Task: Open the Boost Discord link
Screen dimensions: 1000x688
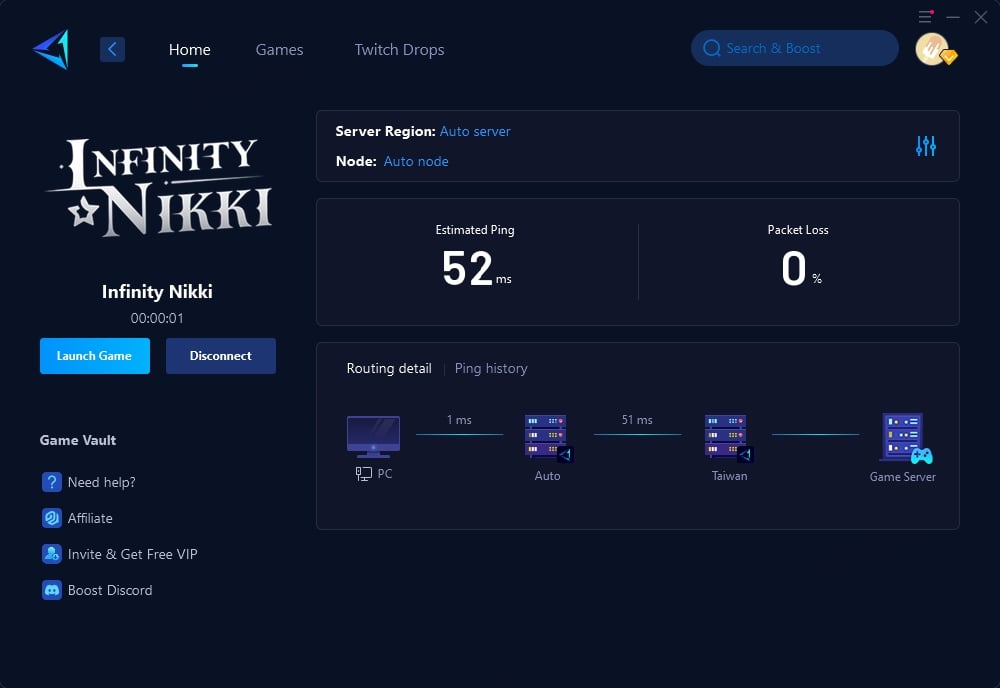Action: pyautogui.click(x=110, y=590)
